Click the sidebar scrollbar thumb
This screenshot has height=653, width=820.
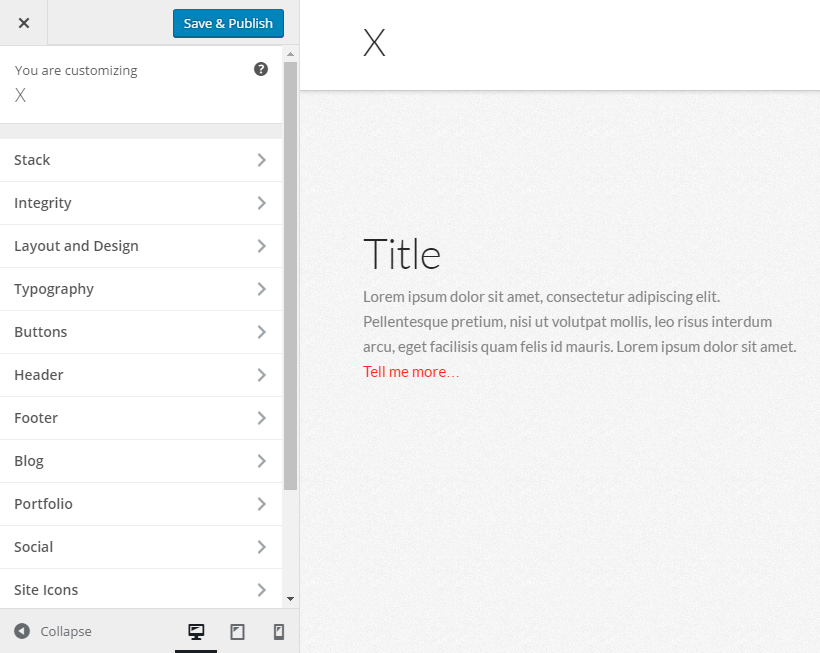pyautogui.click(x=290, y=276)
